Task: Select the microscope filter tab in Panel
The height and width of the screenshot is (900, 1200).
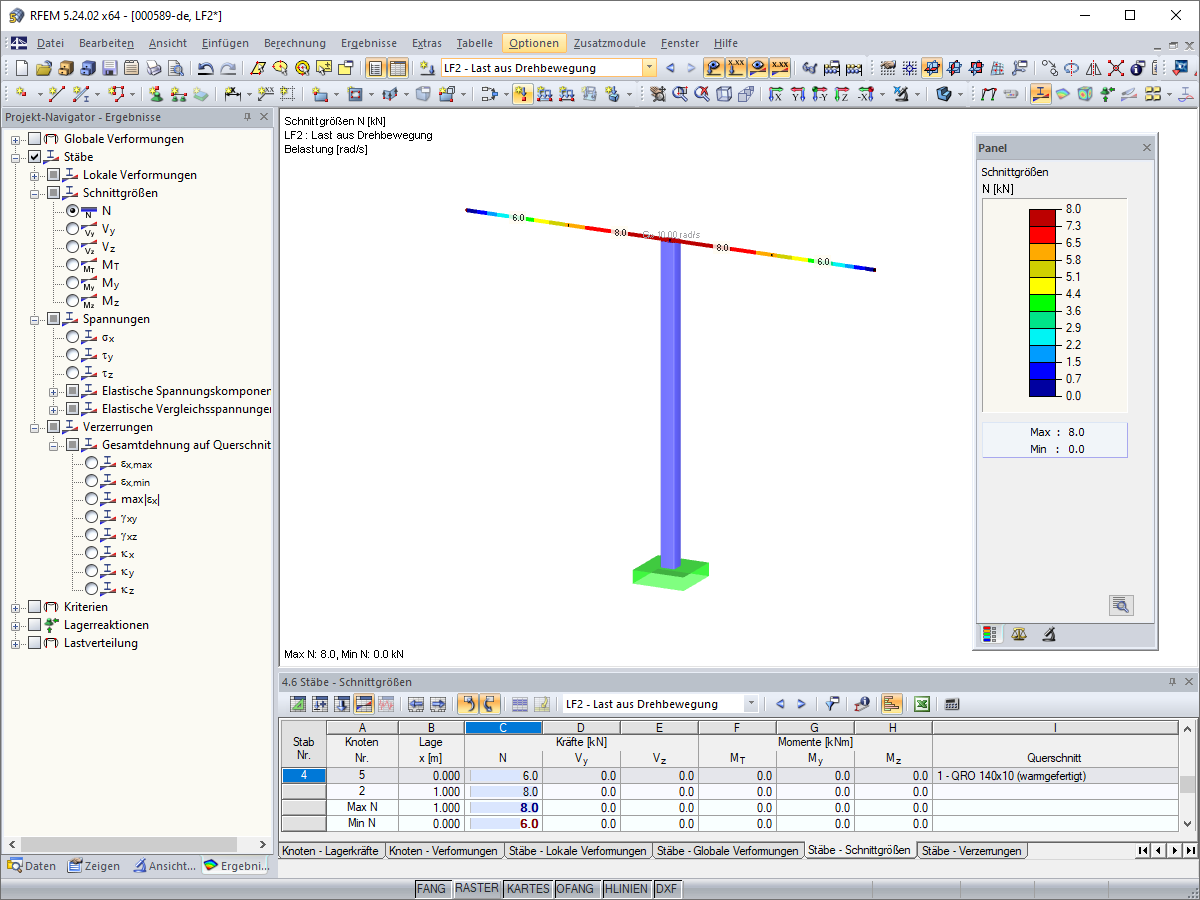Action: [x=1048, y=634]
